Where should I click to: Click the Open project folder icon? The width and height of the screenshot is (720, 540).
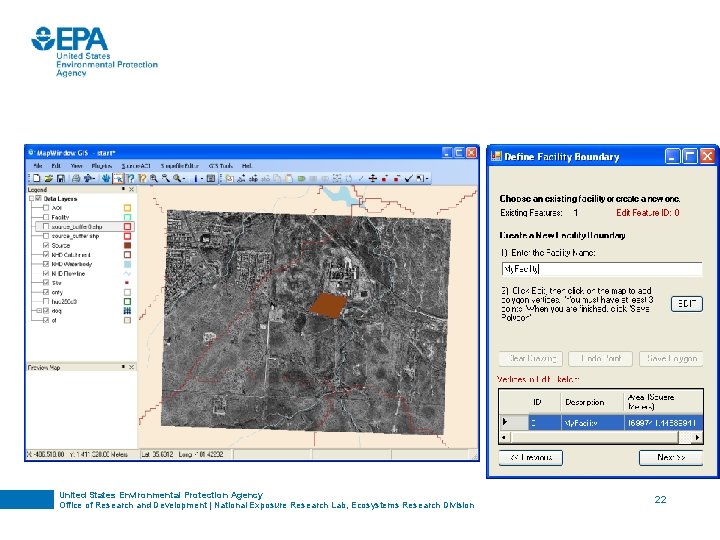(48, 178)
